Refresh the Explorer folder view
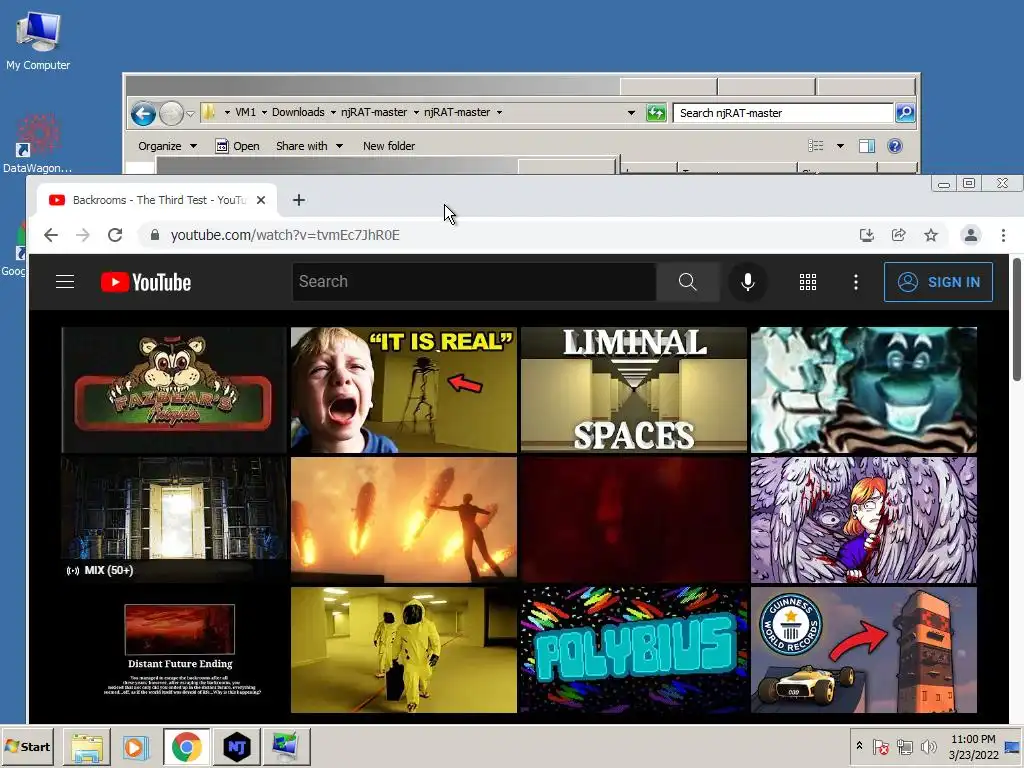This screenshot has width=1024, height=768. (656, 113)
